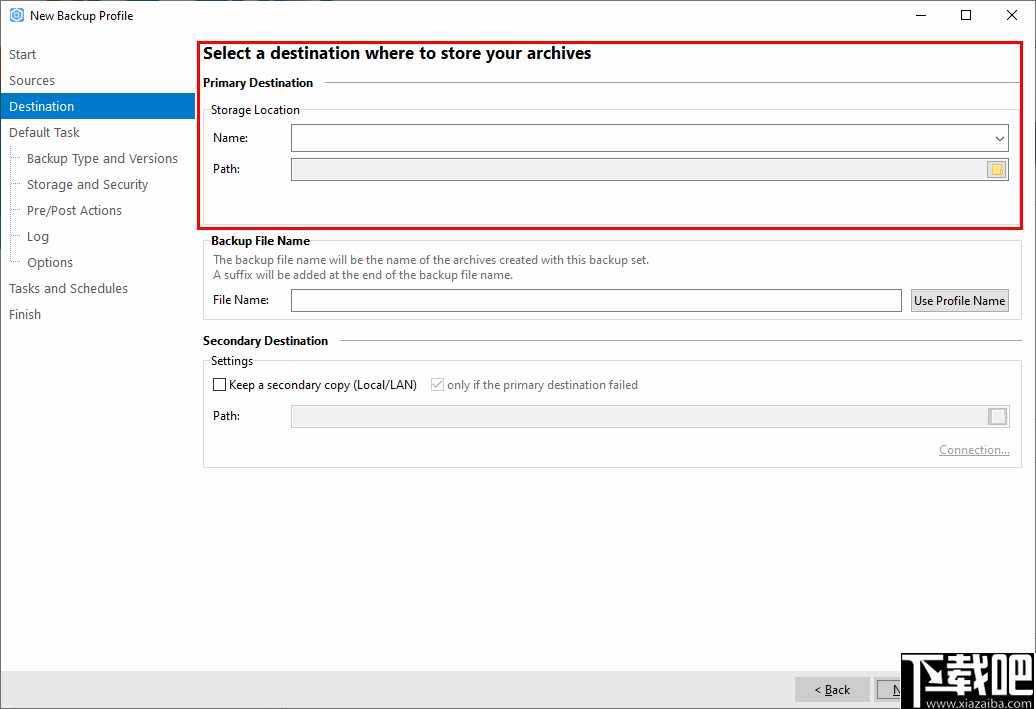Open Backup Type and Versions
1036x709 pixels.
click(x=102, y=159)
